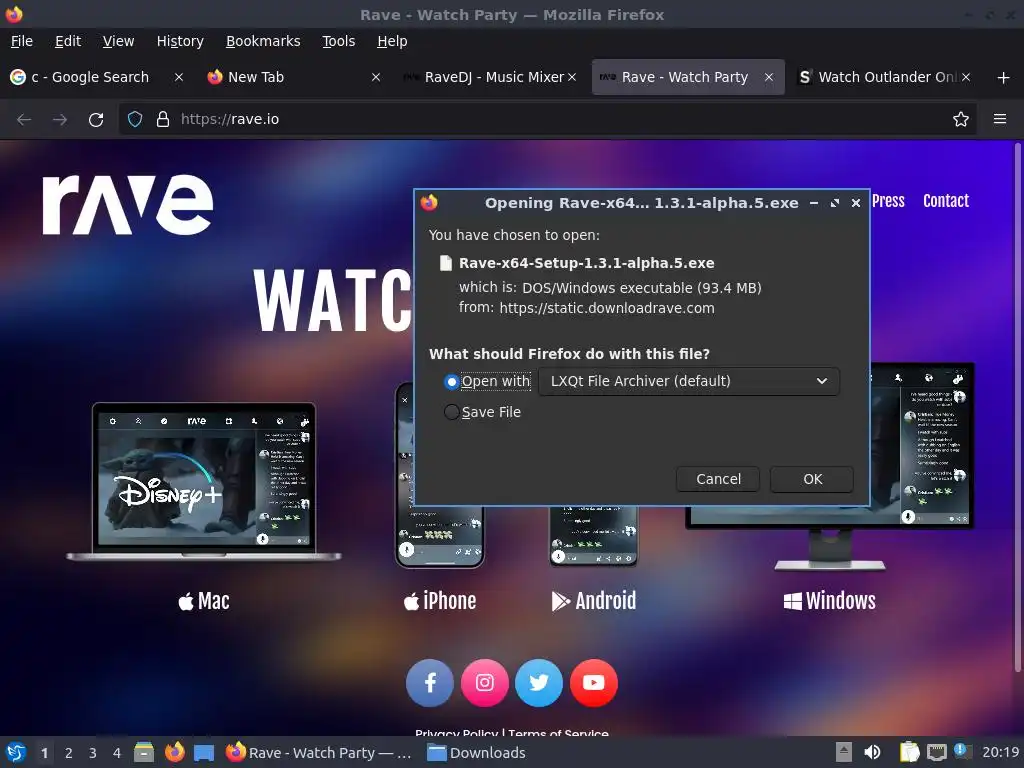
Task: Open the View menu
Action: point(118,41)
